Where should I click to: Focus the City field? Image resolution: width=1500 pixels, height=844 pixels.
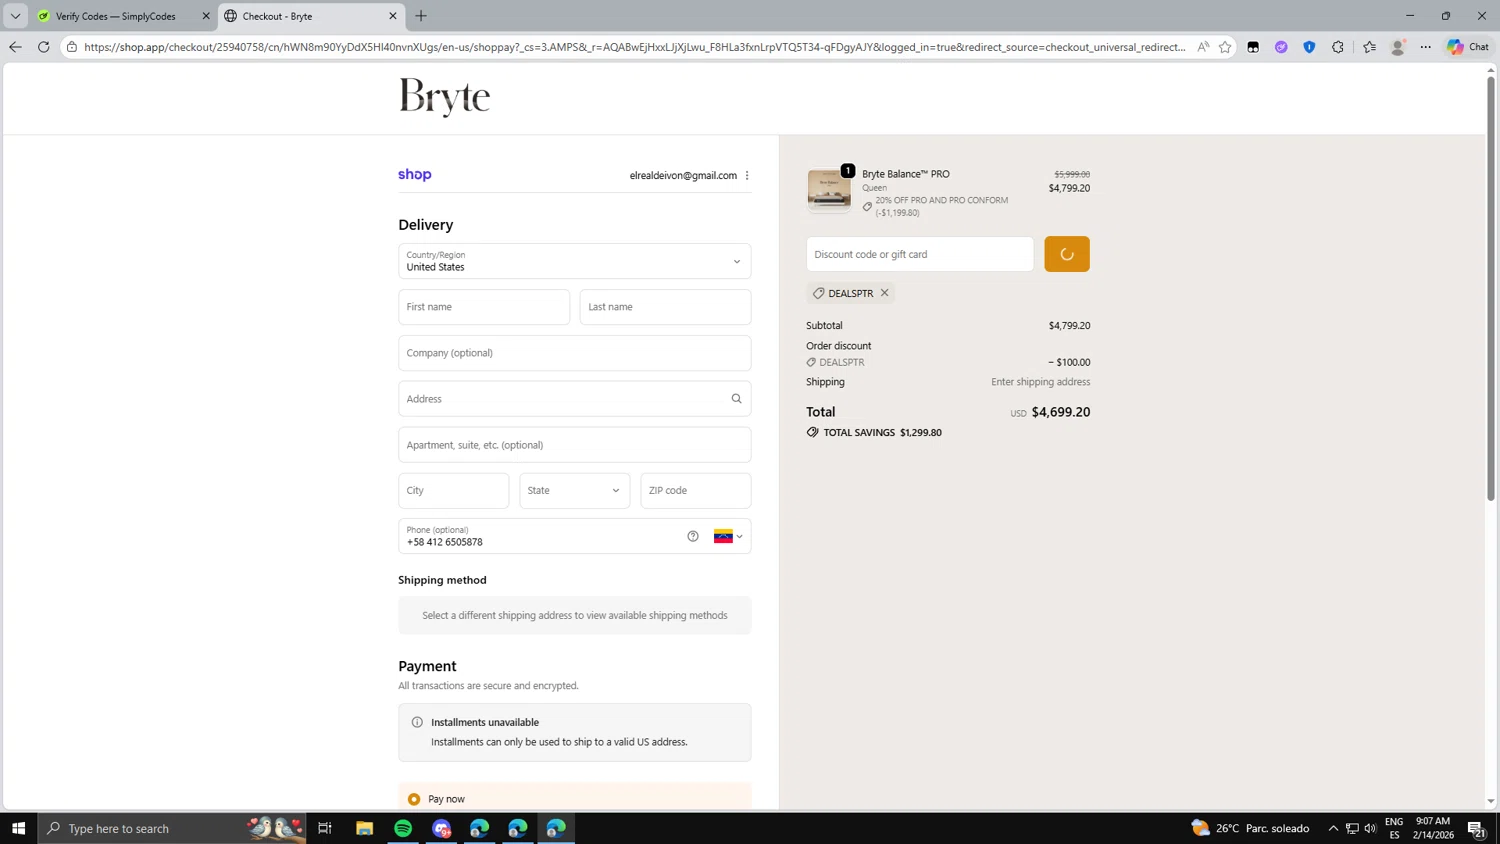coord(454,491)
